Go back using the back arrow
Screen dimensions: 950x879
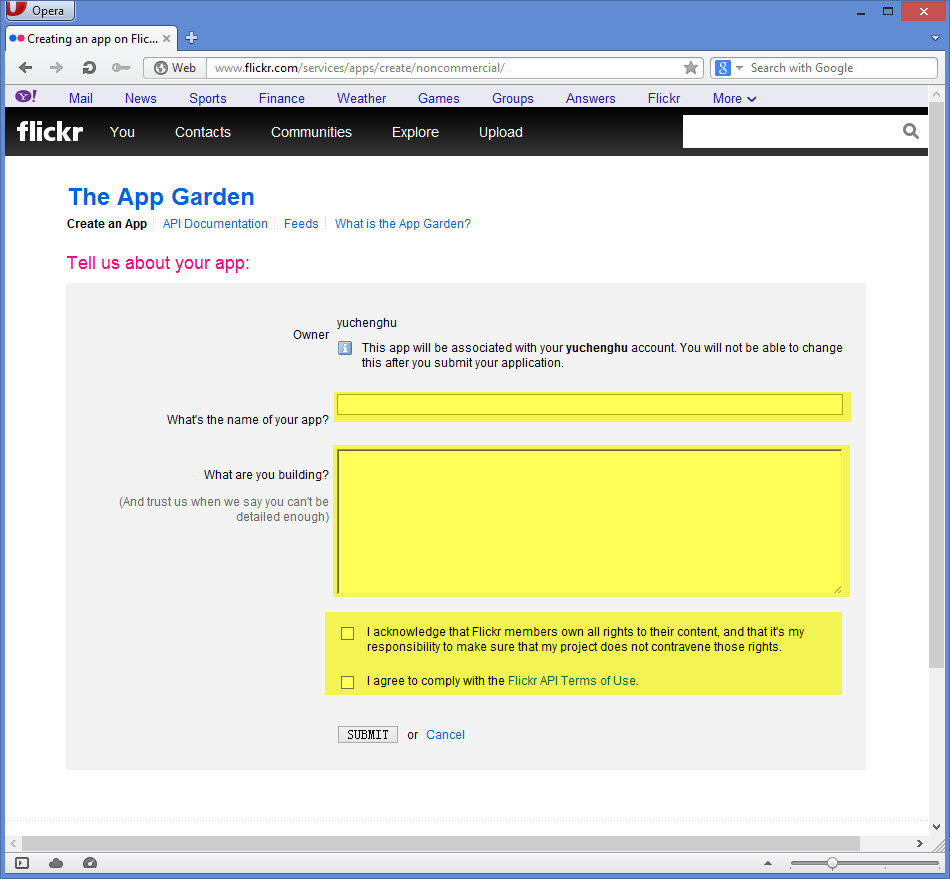point(25,68)
